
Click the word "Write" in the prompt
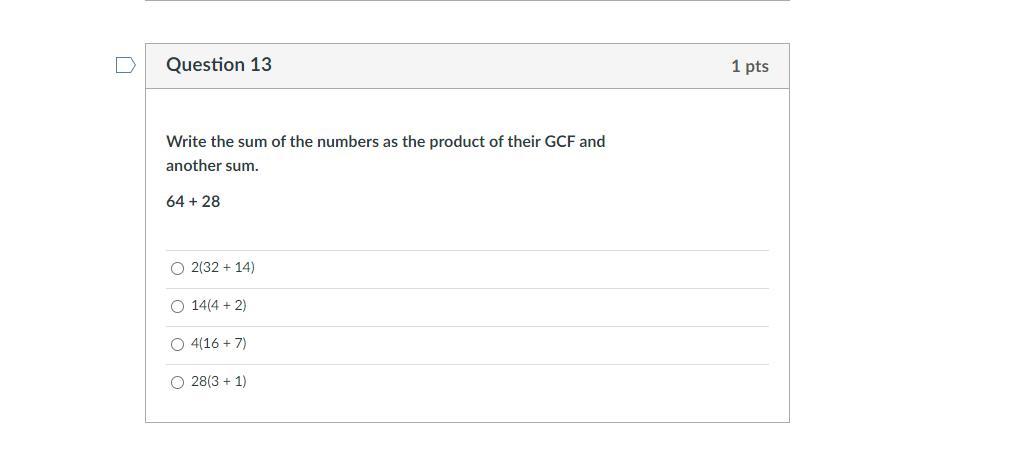click(x=186, y=142)
